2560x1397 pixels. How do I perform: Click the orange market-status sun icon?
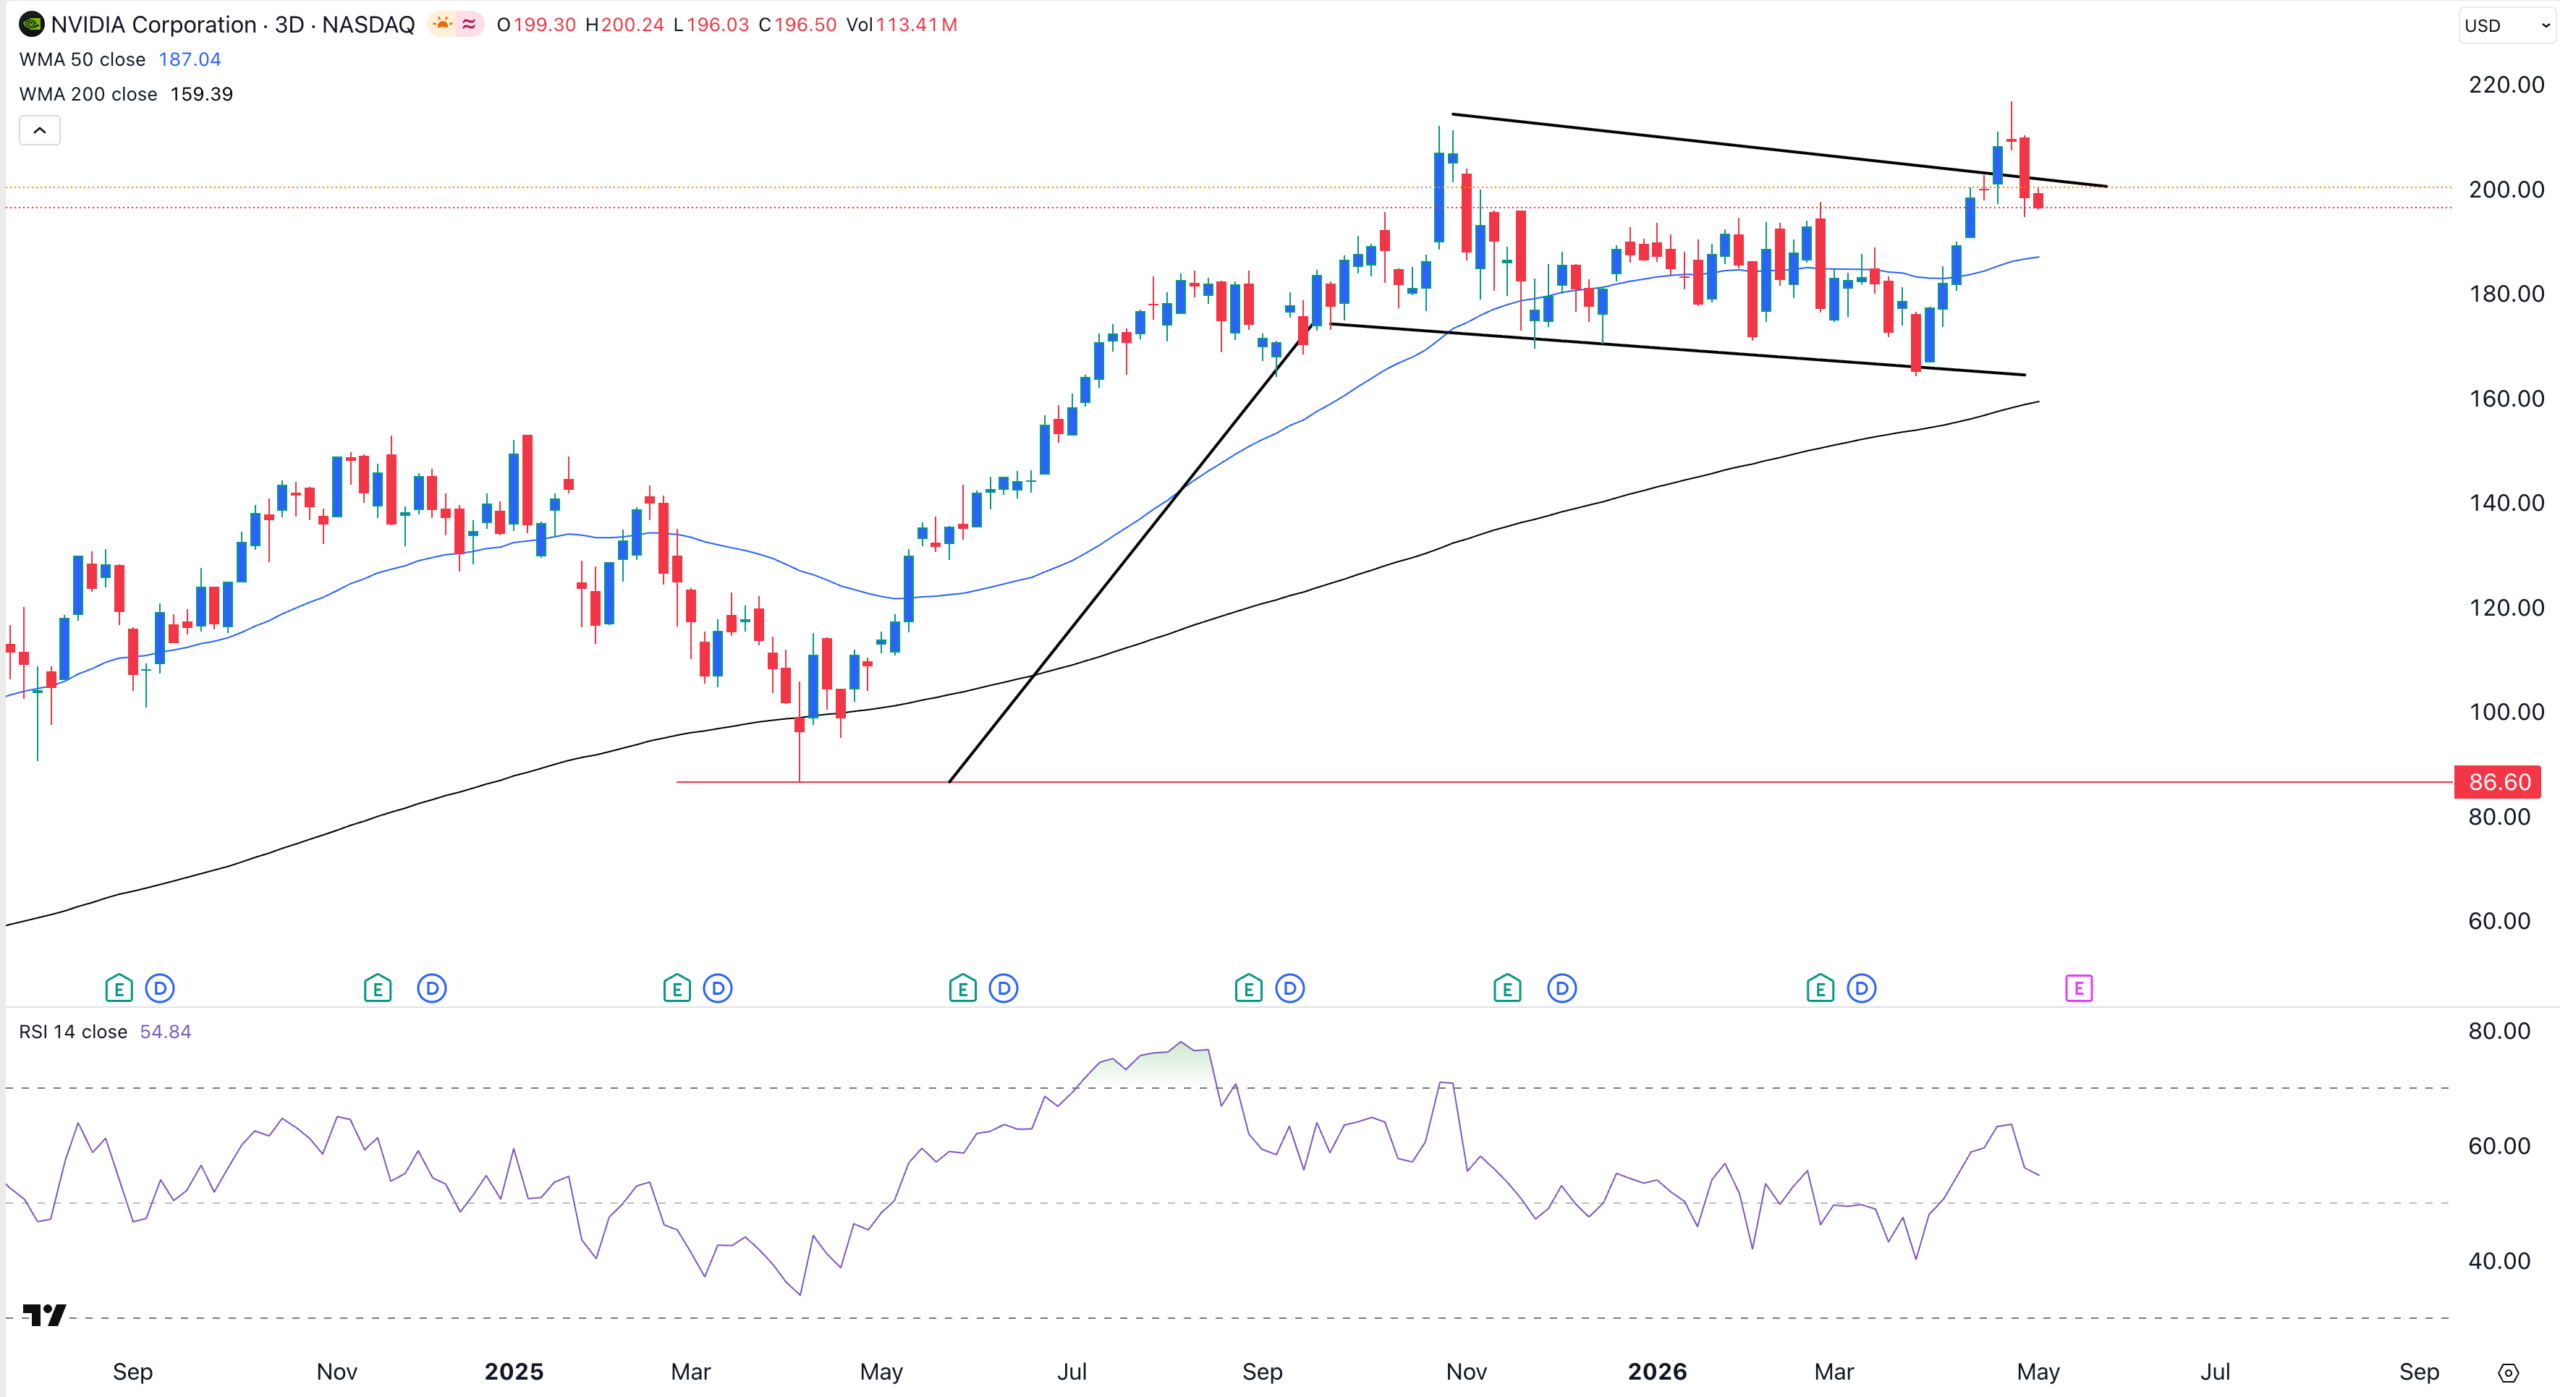click(x=442, y=24)
